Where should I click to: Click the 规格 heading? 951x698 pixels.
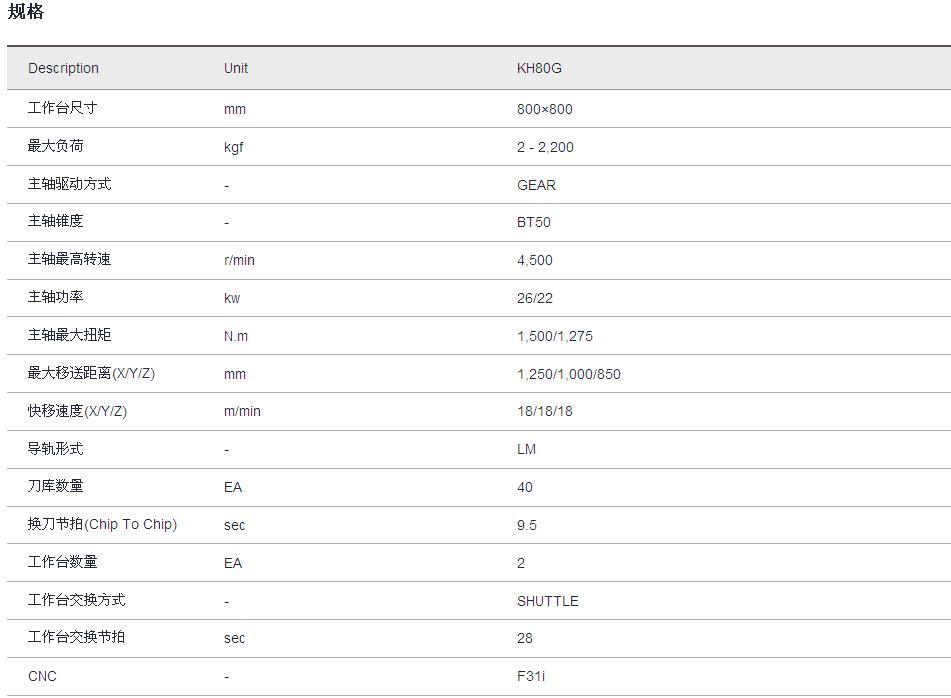pos(26,13)
